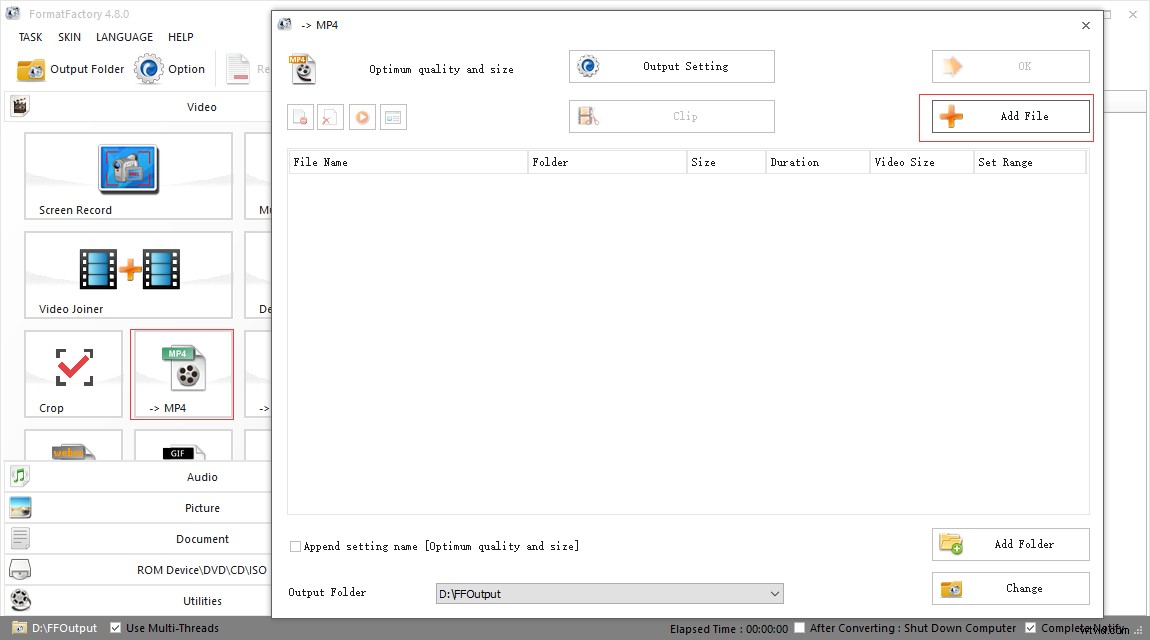Open the Output Folder dropdown

[x=774, y=593]
